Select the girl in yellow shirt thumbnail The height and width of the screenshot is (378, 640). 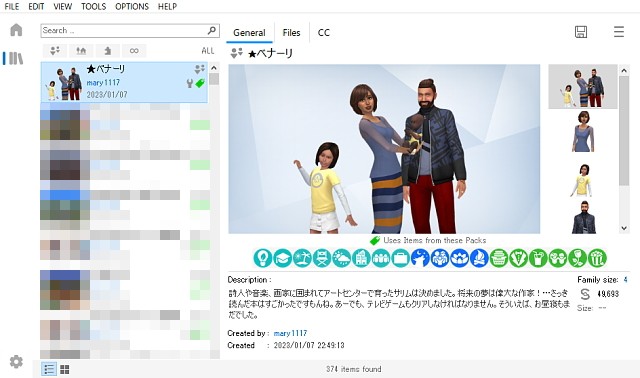coord(582,180)
